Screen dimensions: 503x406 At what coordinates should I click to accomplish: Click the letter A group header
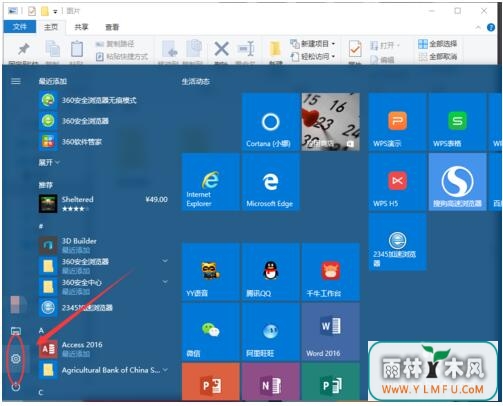coord(41,330)
